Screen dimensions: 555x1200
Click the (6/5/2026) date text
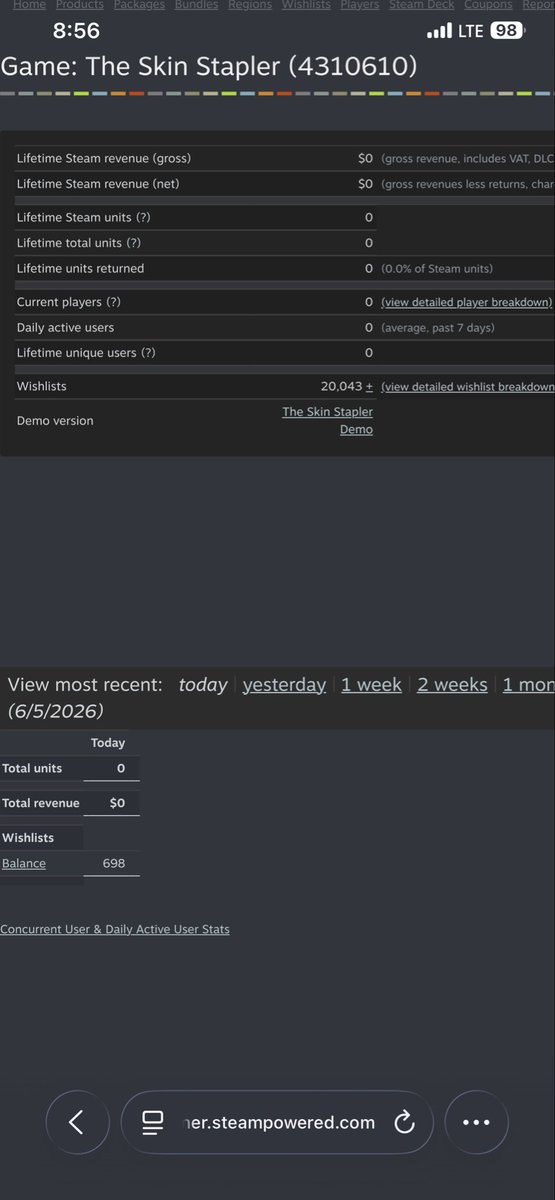click(x=55, y=711)
